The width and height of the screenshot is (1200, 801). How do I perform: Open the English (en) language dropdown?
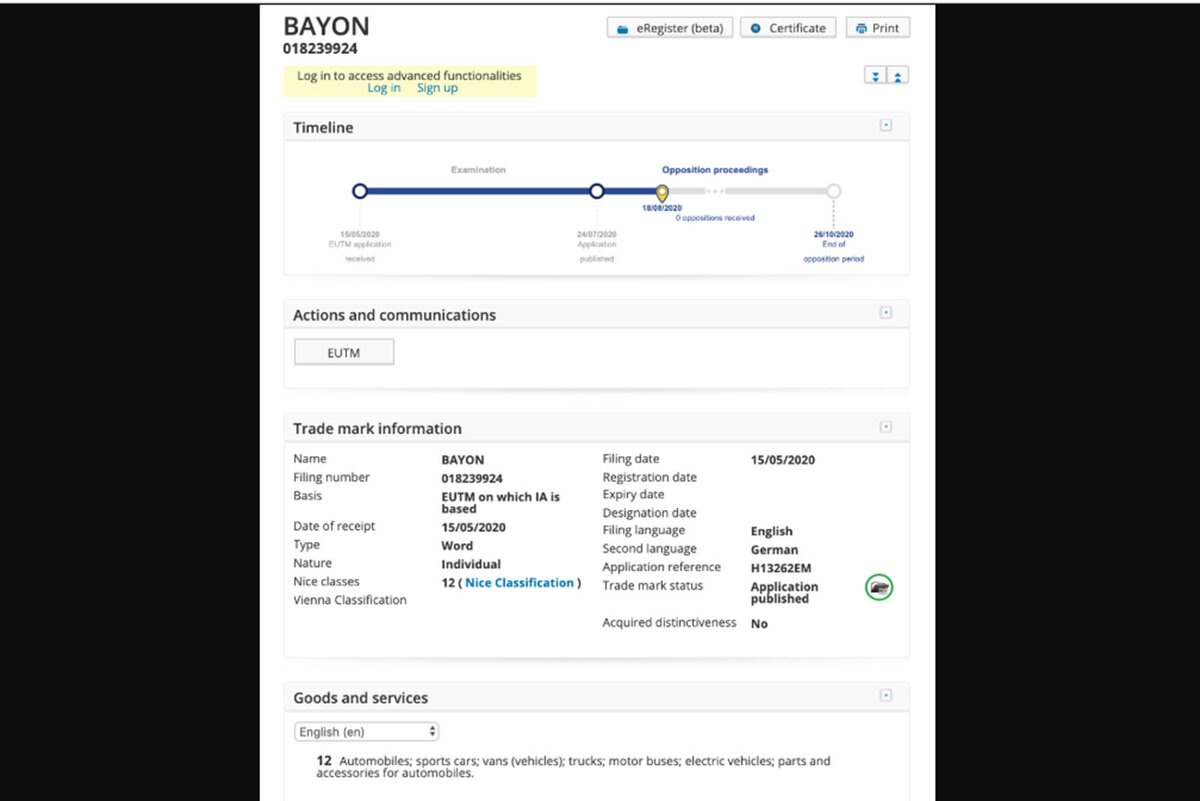coord(367,732)
